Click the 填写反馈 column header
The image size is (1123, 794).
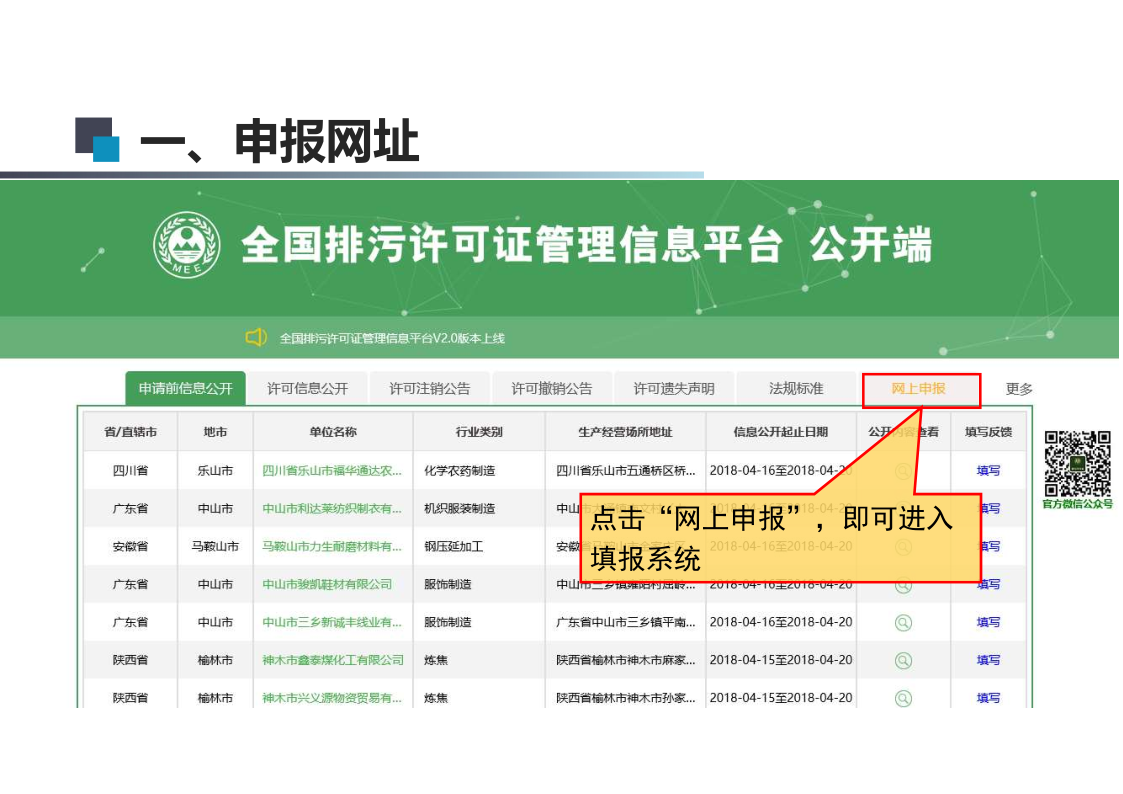(x=988, y=432)
